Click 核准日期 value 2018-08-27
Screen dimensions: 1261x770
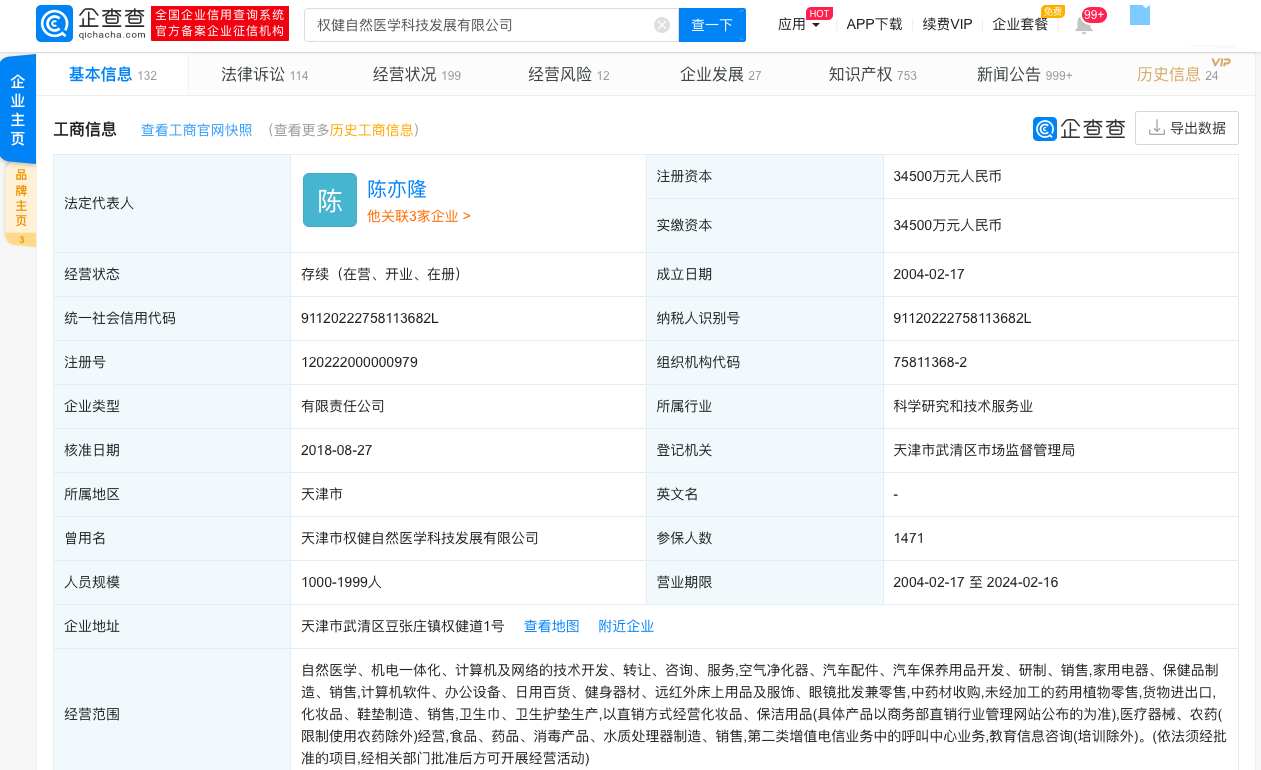[x=336, y=450]
